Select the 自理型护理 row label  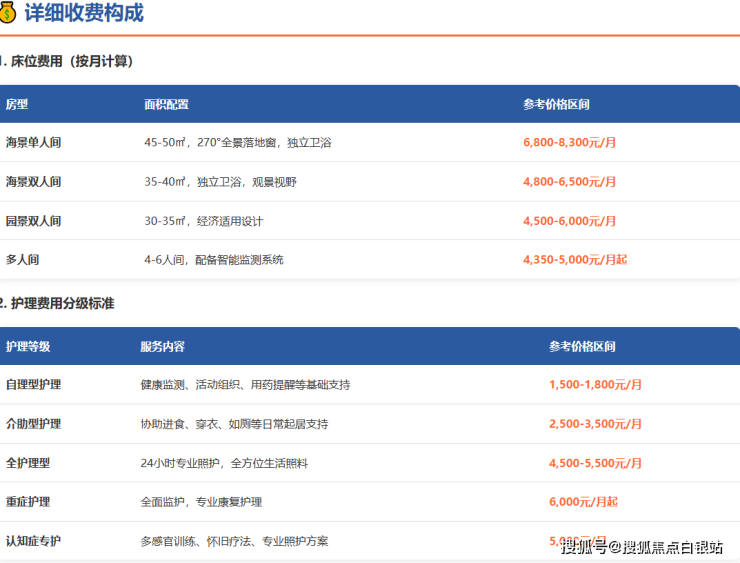click(x=33, y=384)
